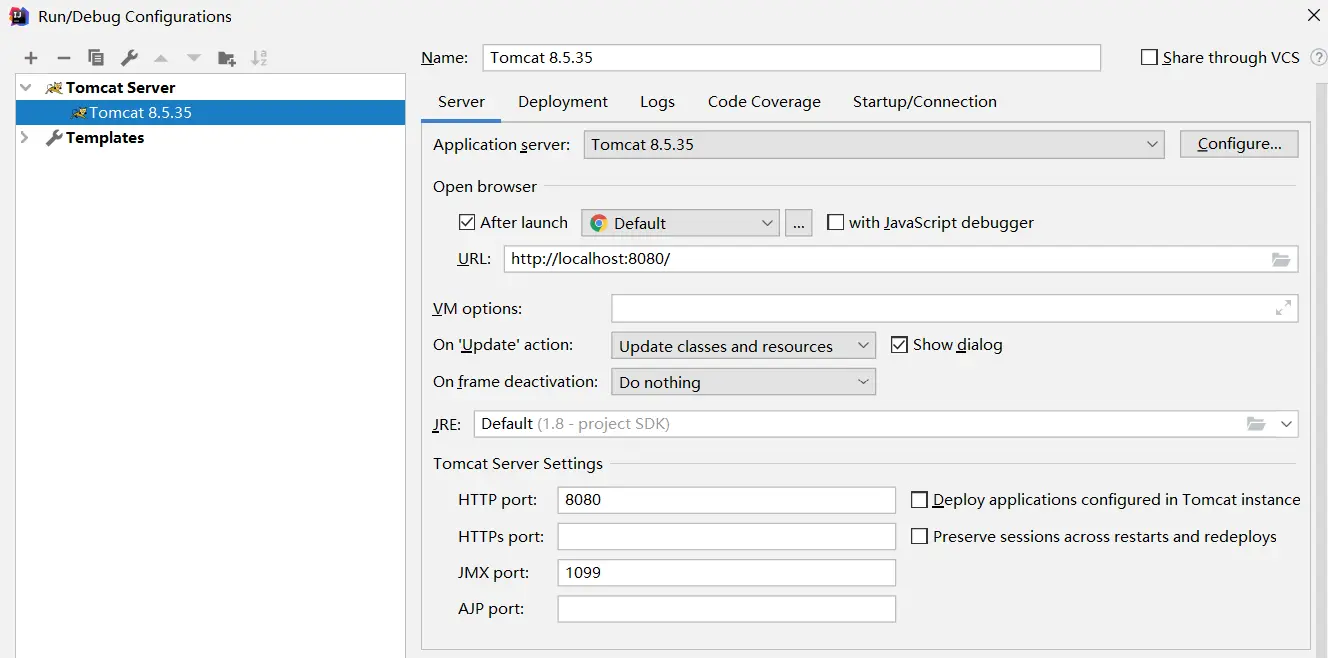This screenshot has height=658, width=1328.
Task: Click in the VM options field
Action: coord(954,308)
